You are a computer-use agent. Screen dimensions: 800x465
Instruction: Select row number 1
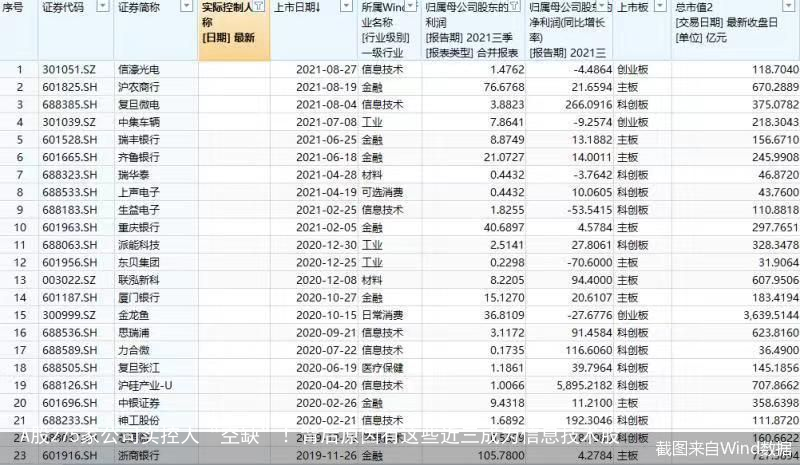[19, 69]
